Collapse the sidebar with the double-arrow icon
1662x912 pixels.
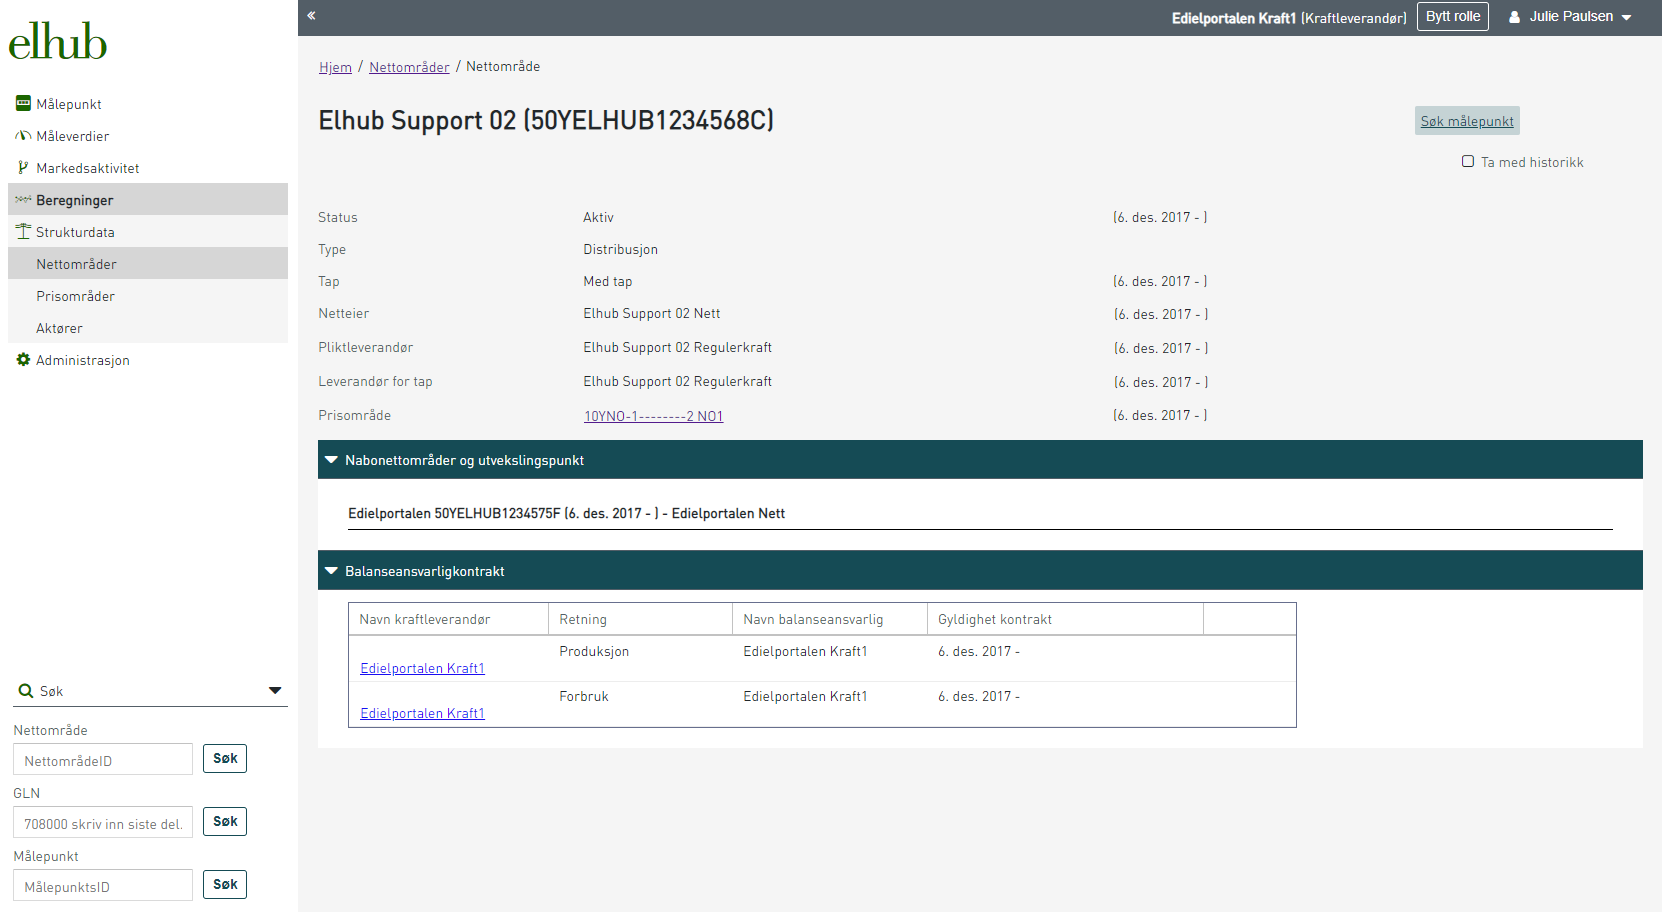tap(311, 16)
